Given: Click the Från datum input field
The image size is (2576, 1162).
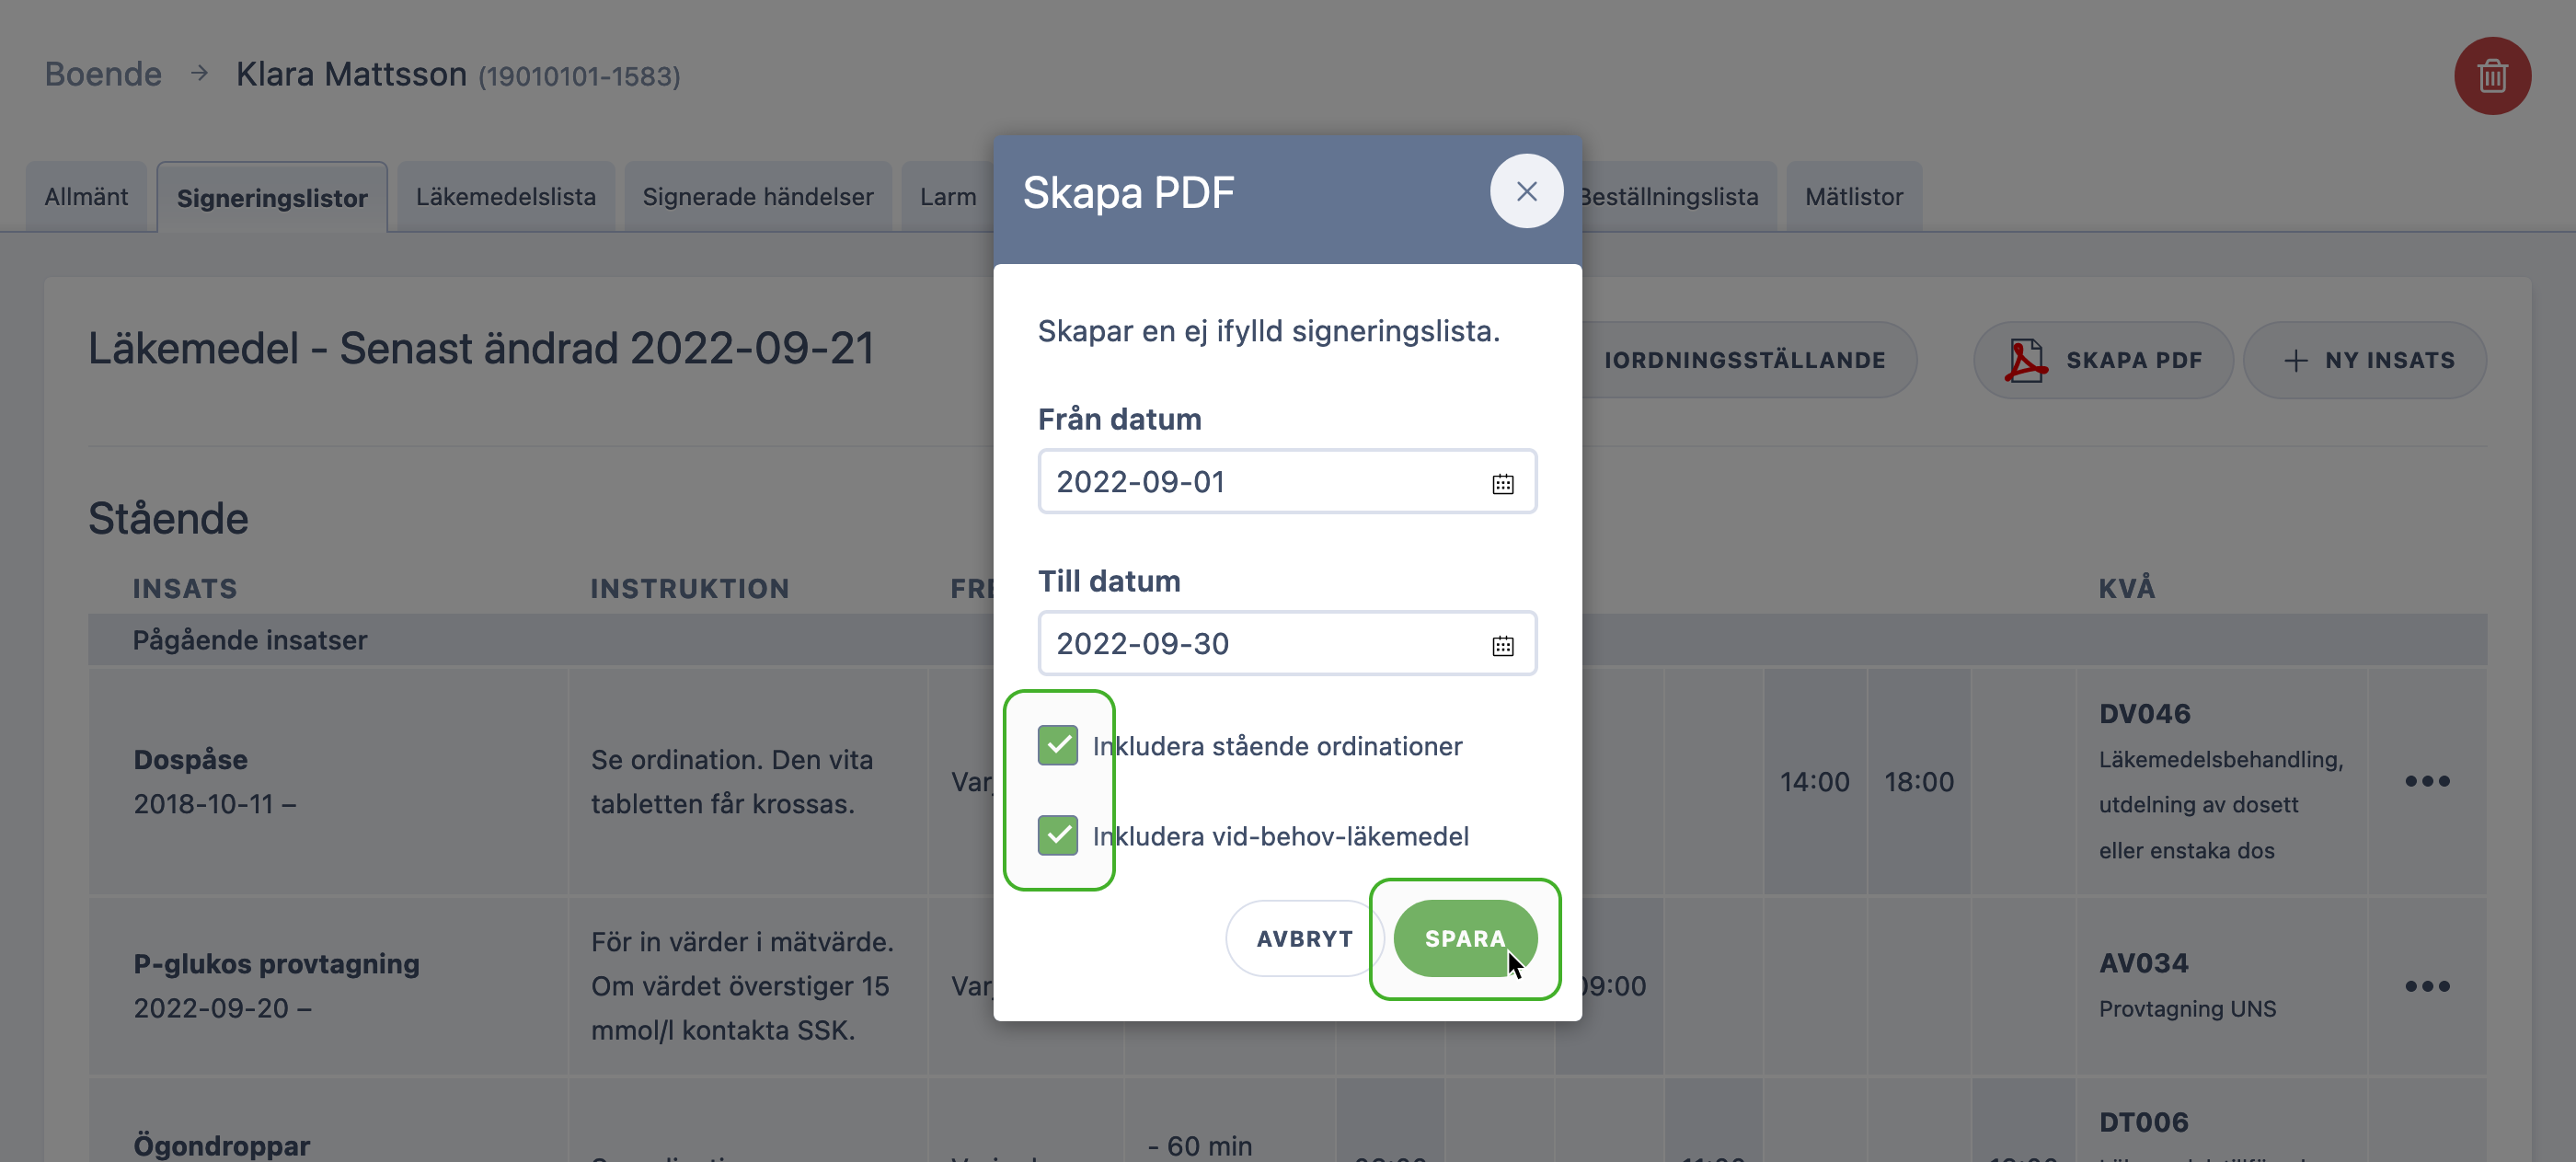Looking at the screenshot, I should [1286, 482].
